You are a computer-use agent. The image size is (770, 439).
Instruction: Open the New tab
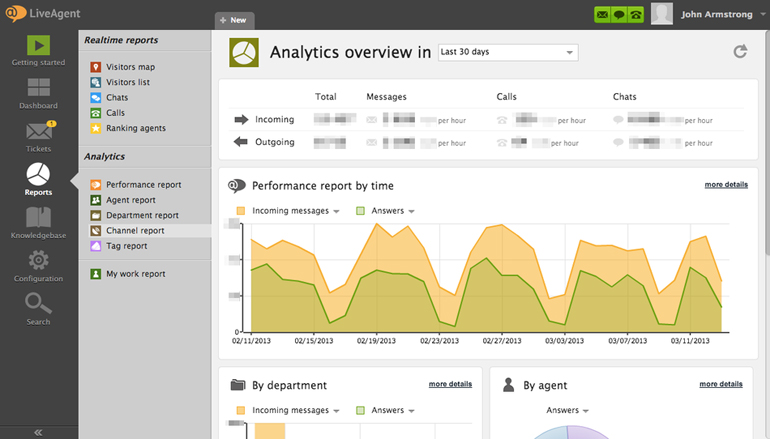234,19
